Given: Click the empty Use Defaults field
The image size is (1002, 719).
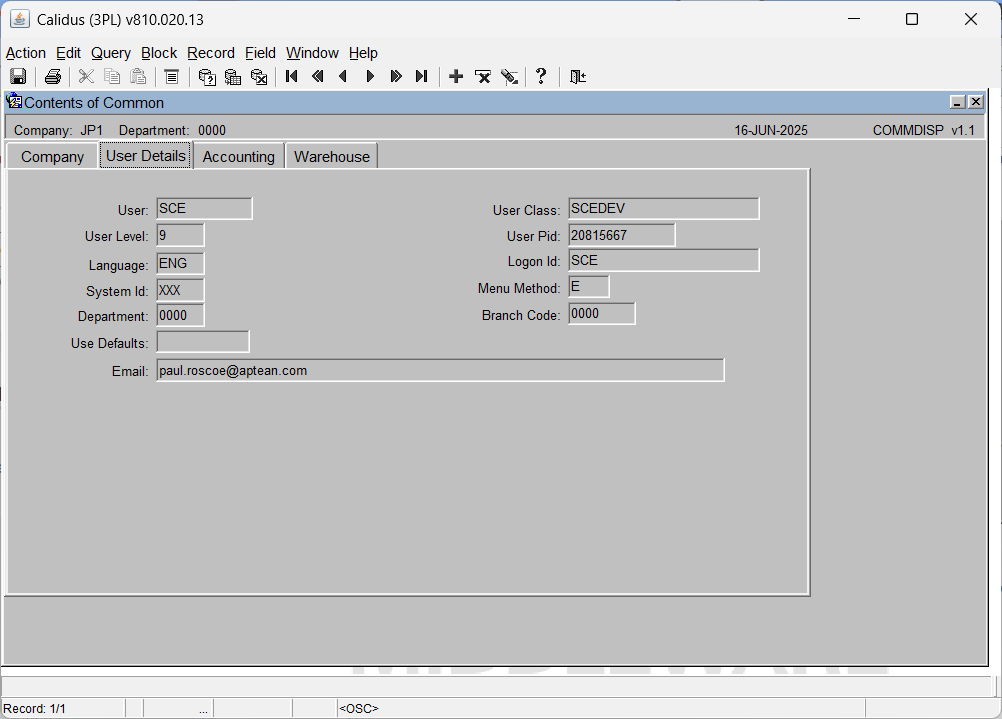Looking at the screenshot, I should tap(203, 342).
